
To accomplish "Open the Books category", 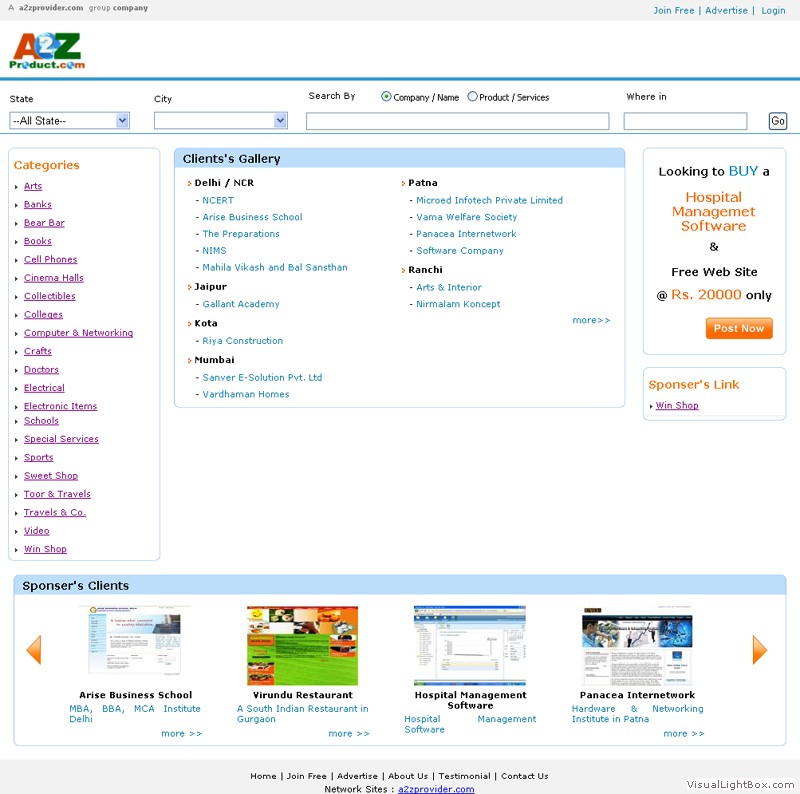I will point(38,241).
